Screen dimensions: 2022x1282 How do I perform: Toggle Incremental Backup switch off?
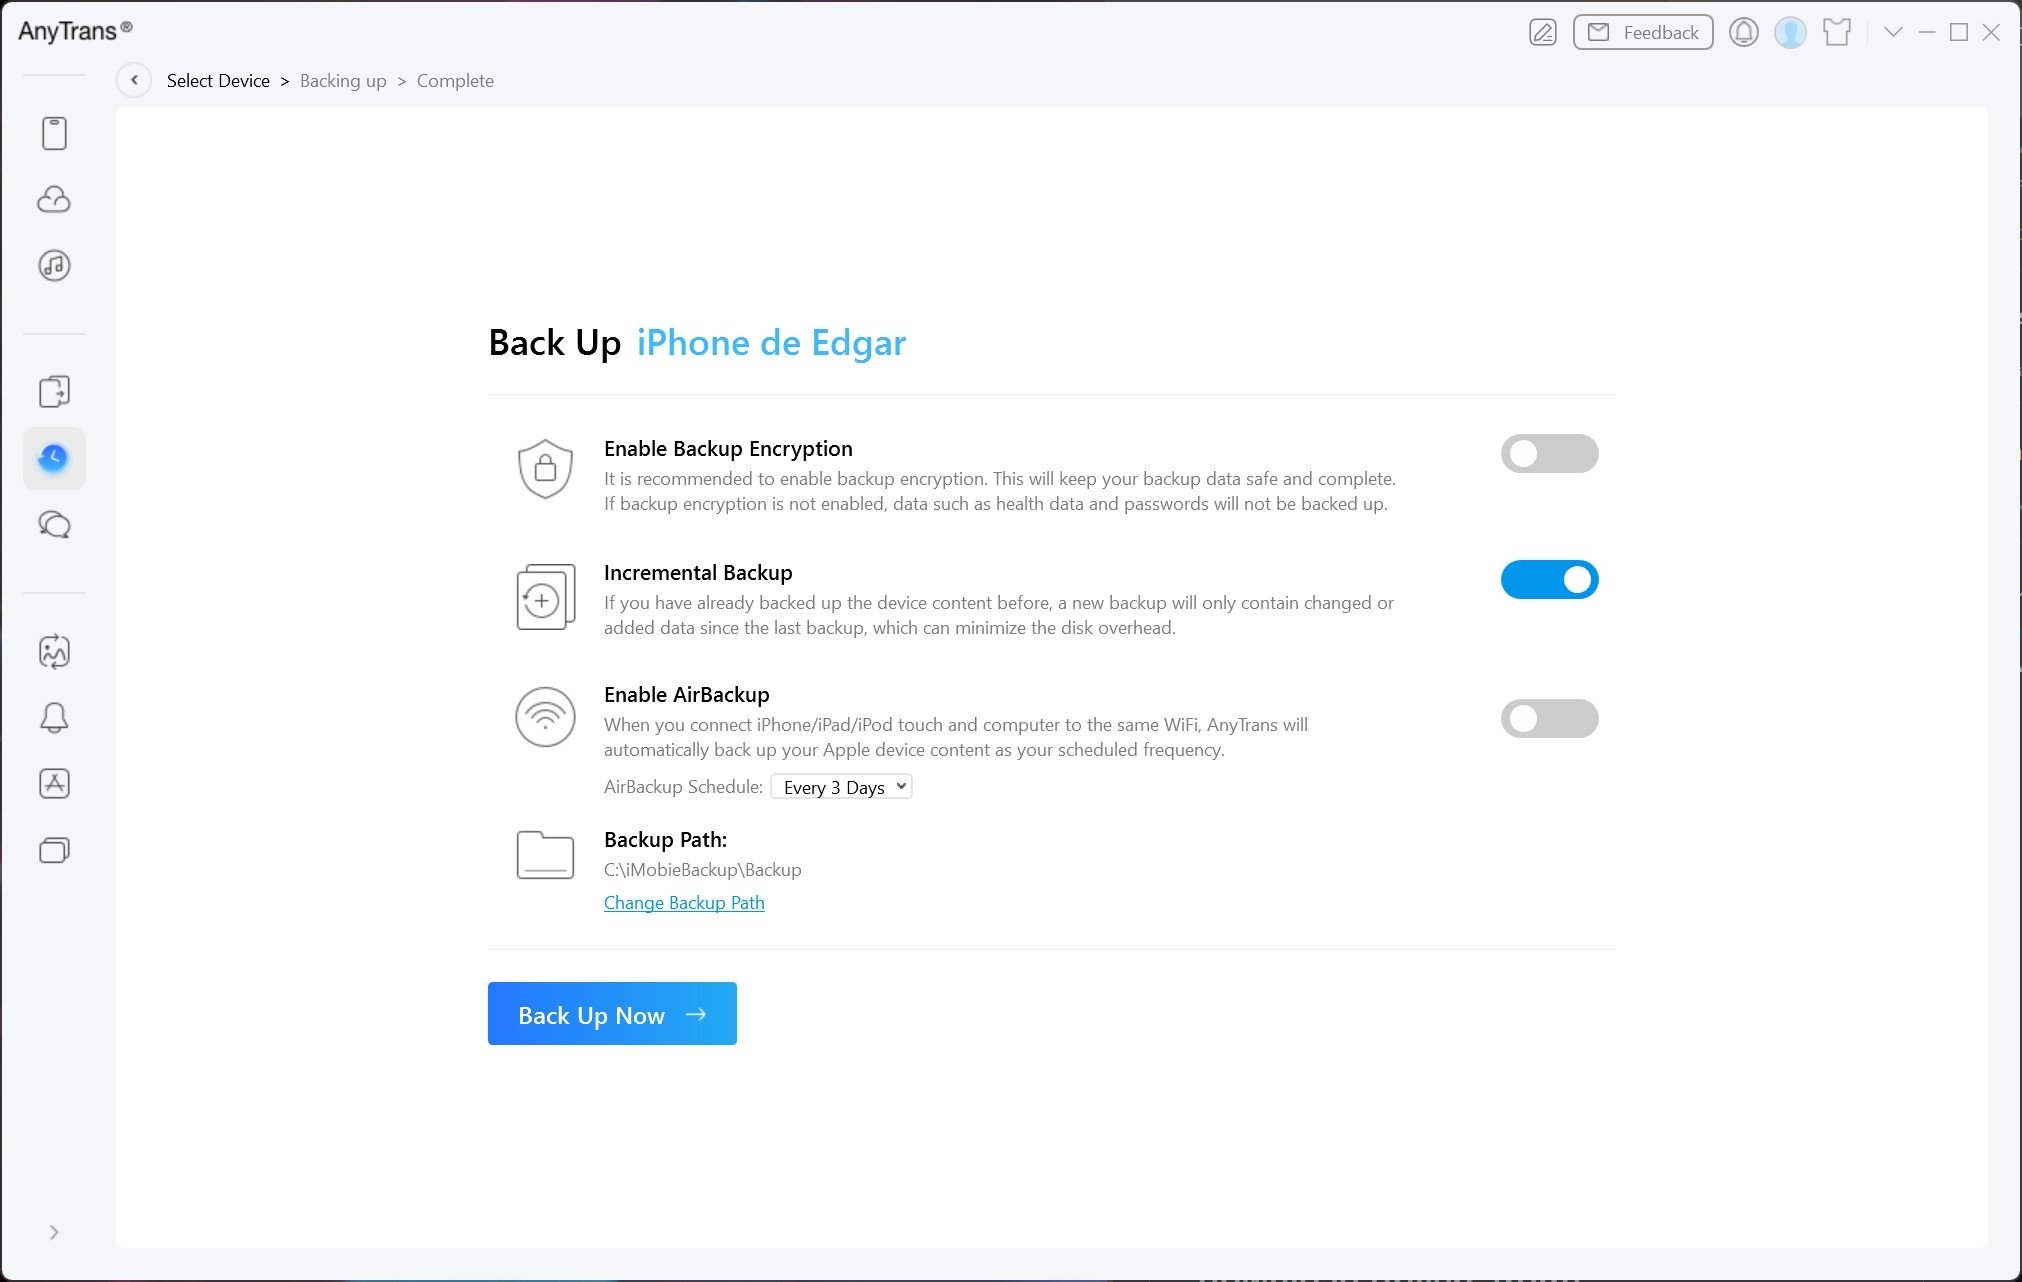click(1549, 578)
